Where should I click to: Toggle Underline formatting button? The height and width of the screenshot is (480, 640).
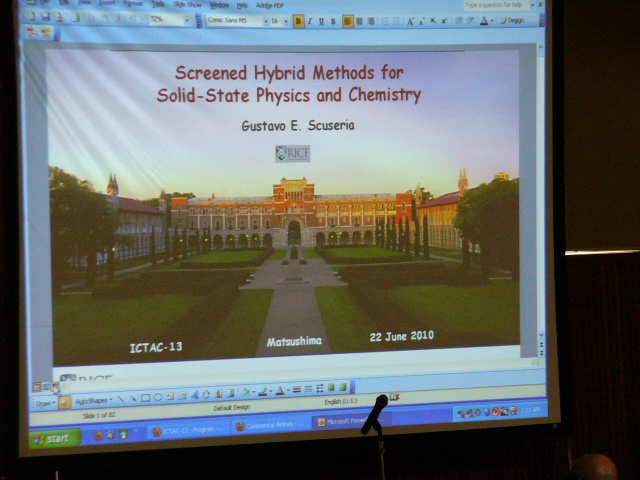click(x=321, y=21)
